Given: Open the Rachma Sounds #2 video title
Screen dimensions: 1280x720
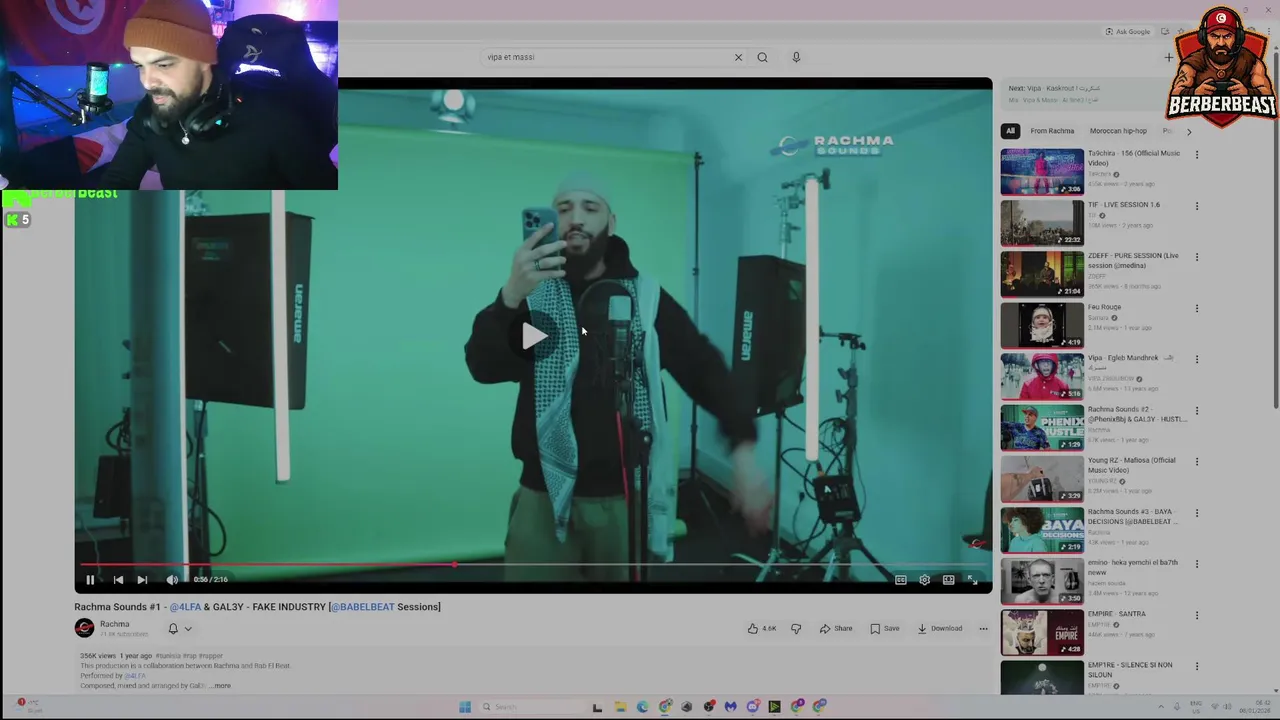Looking at the screenshot, I should [x=1137, y=414].
